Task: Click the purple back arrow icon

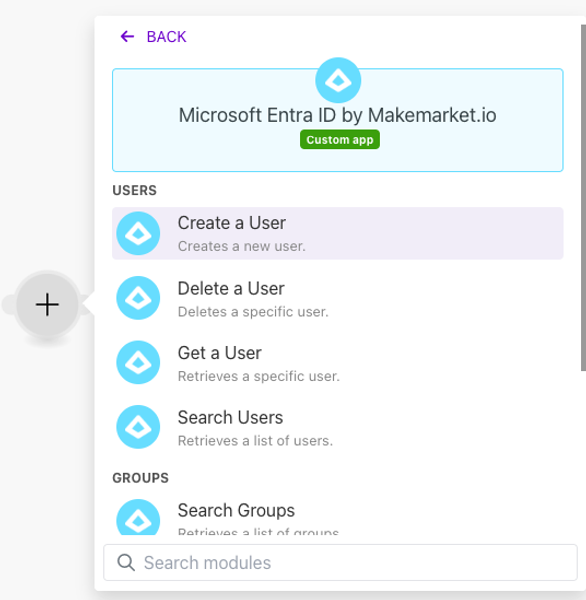Action: [127, 37]
